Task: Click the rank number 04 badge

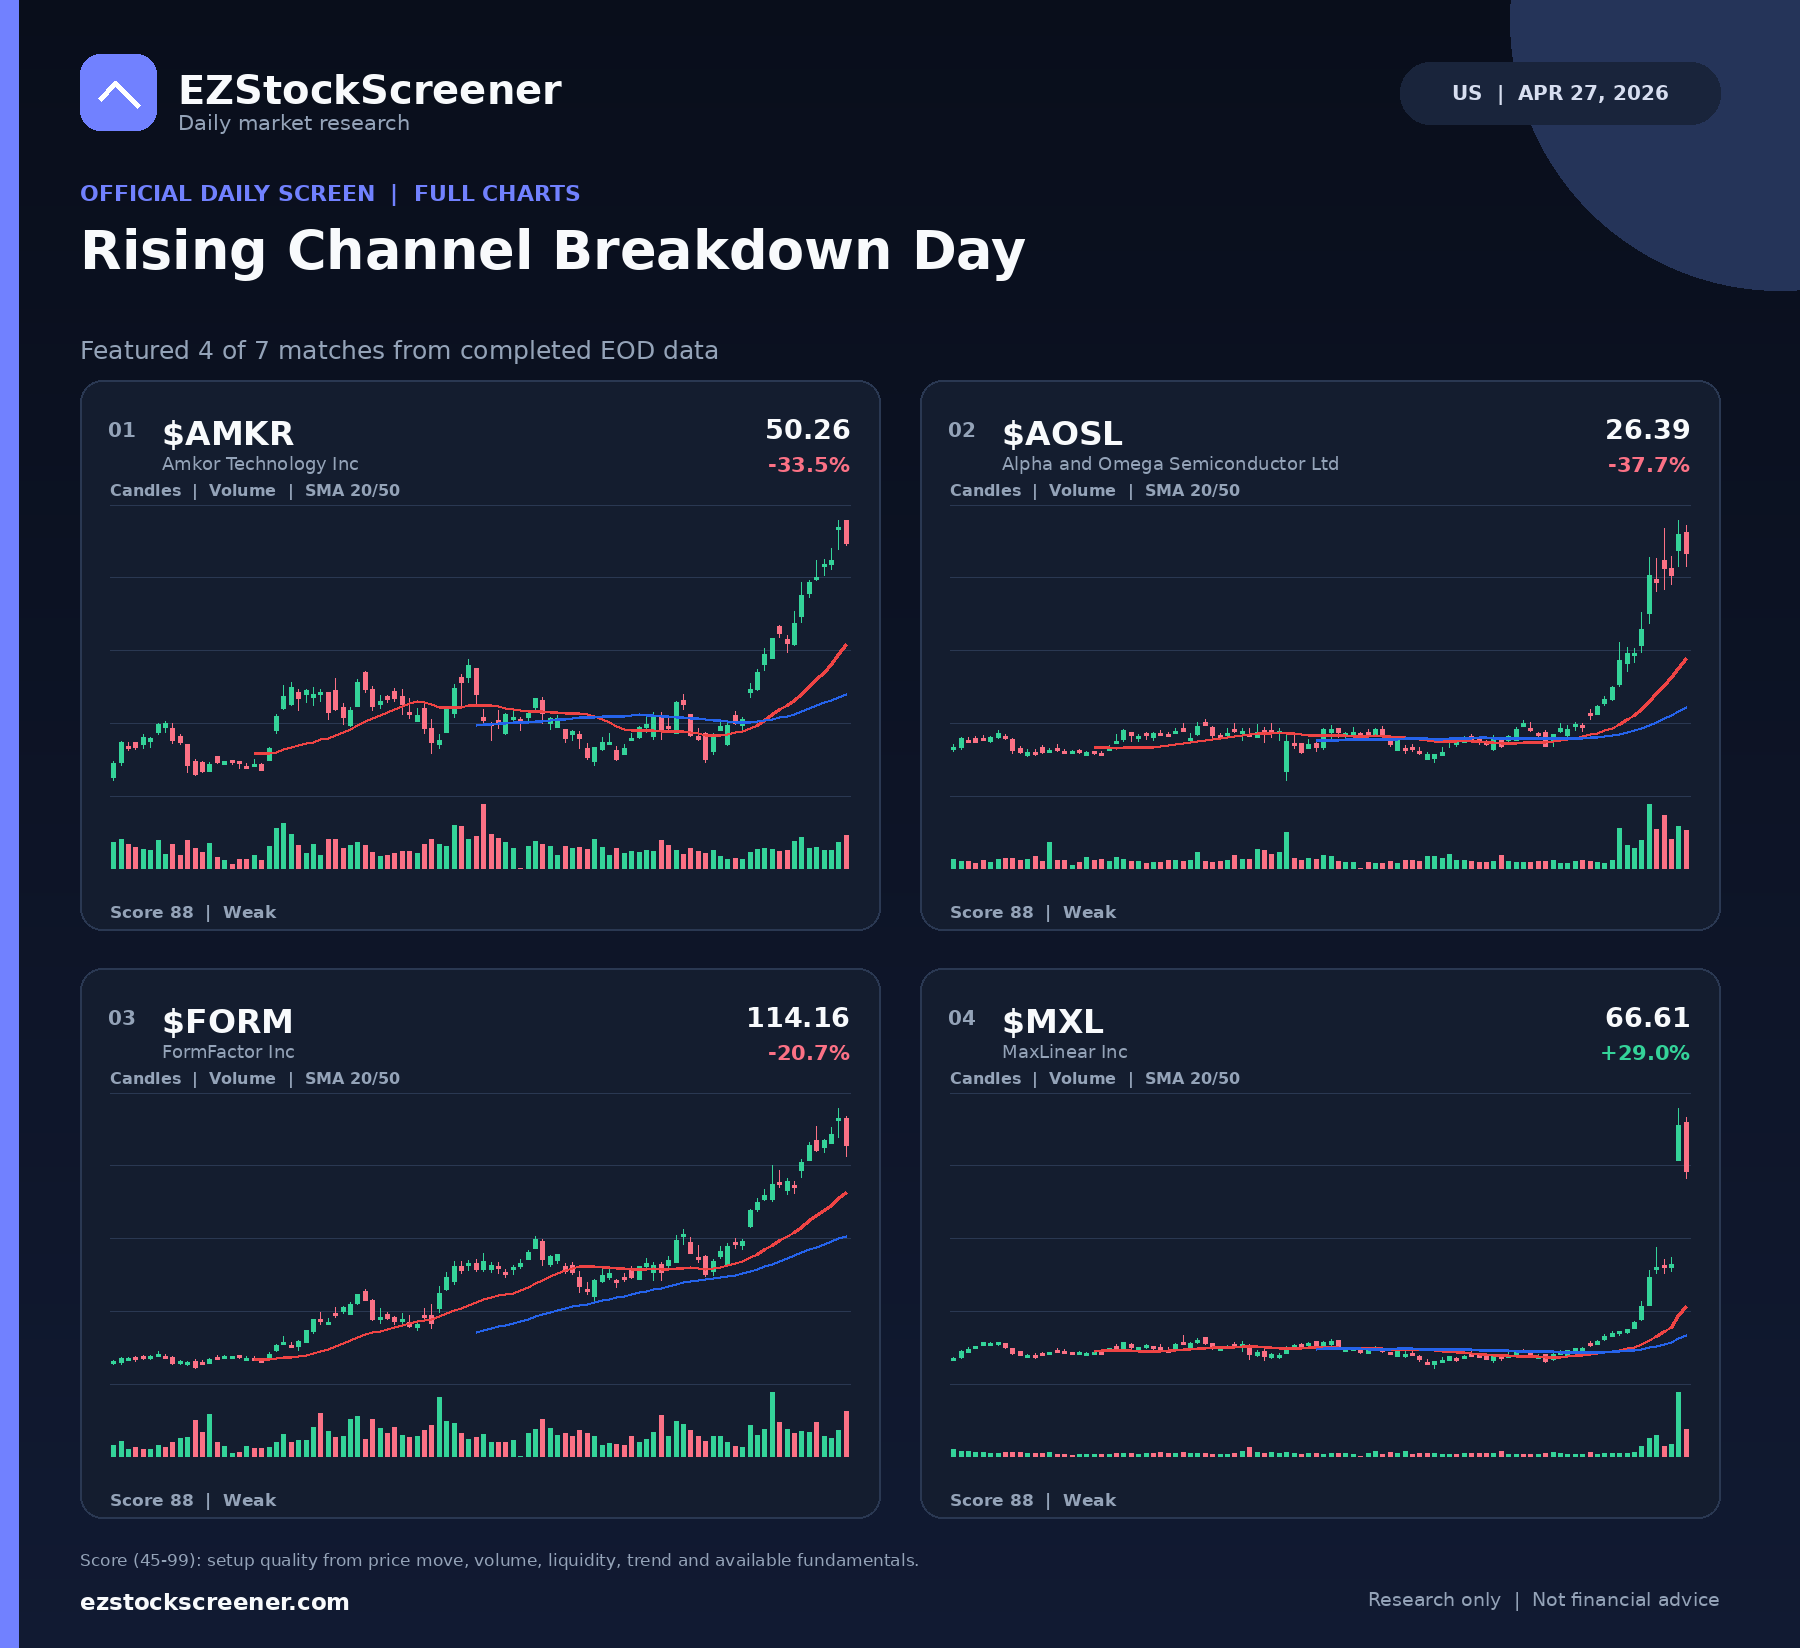Action: point(962,1018)
